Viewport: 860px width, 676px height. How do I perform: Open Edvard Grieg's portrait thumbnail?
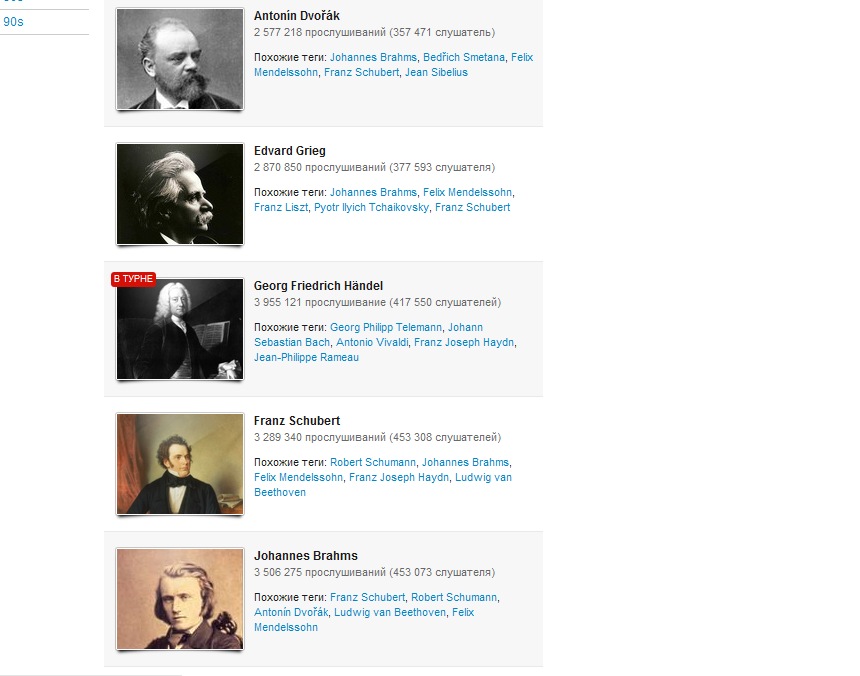point(180,194)
